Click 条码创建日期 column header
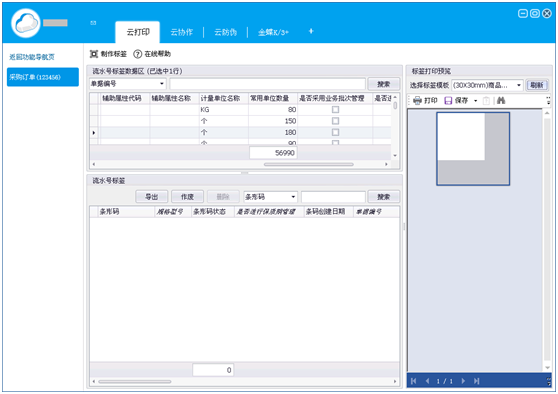 [x=328, y=211]
